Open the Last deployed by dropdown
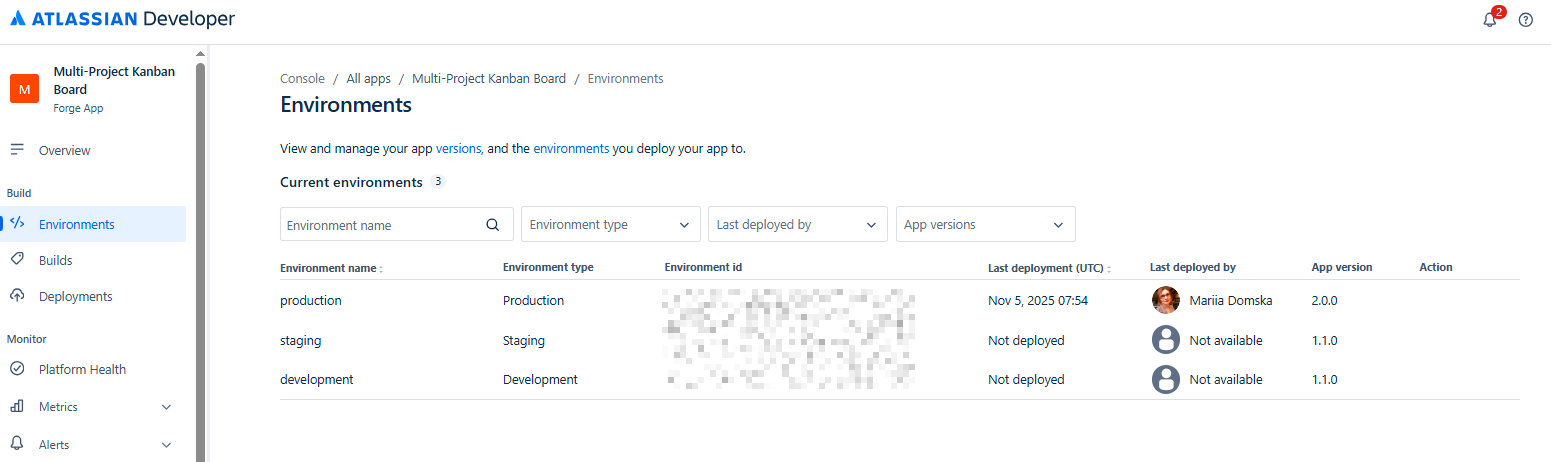The width and height of the screenshot is (1551, 462). pyautogui.click(x=797, y=225)
